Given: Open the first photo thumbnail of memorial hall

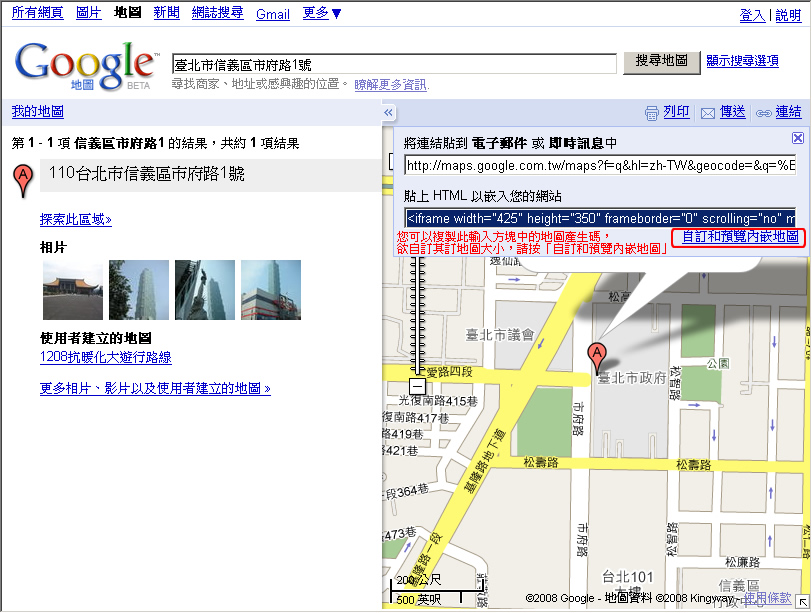Looking at the screenshot, I should 72,290.
